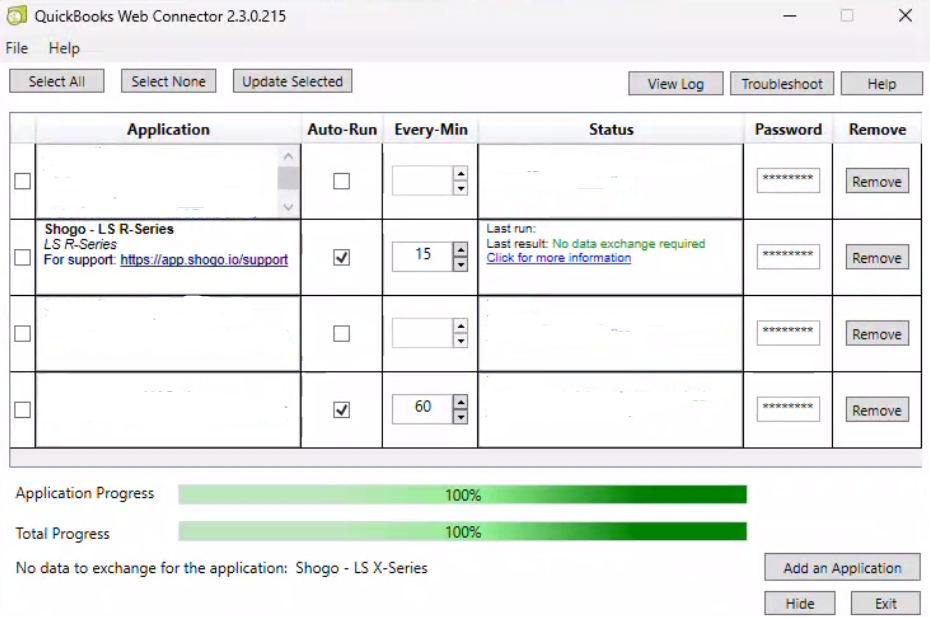The width and height of the screenshot is (930, 617).
Task: Remove the third application row
Action: 877,334
